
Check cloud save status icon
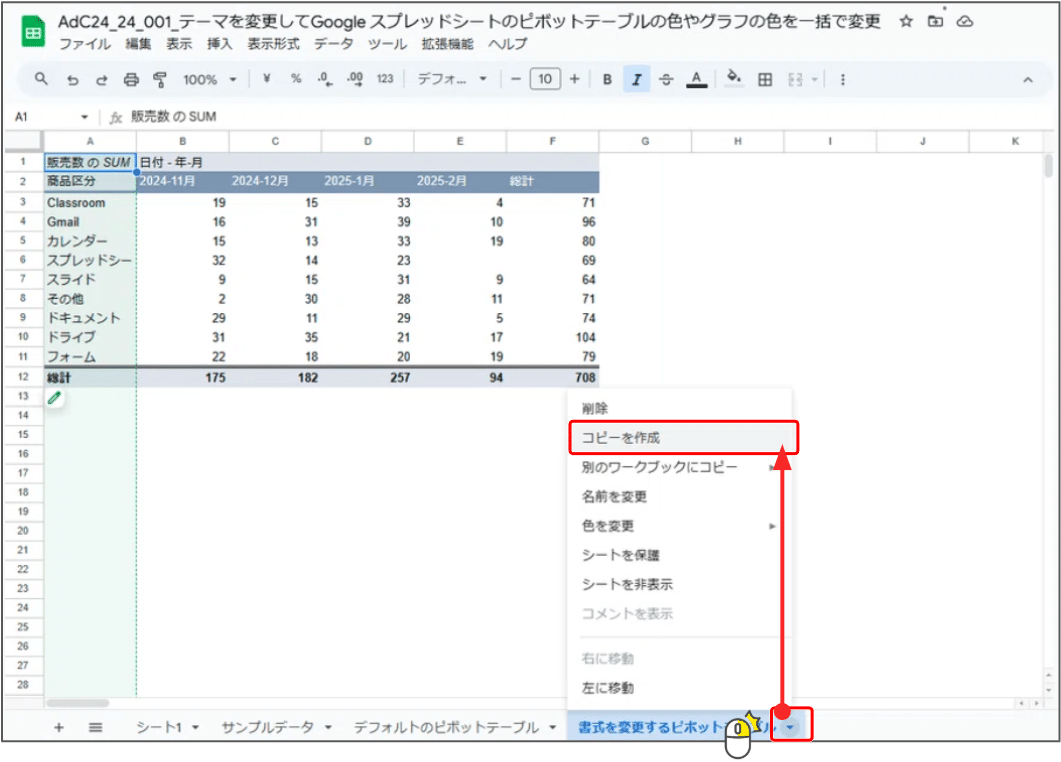[965, 22]
